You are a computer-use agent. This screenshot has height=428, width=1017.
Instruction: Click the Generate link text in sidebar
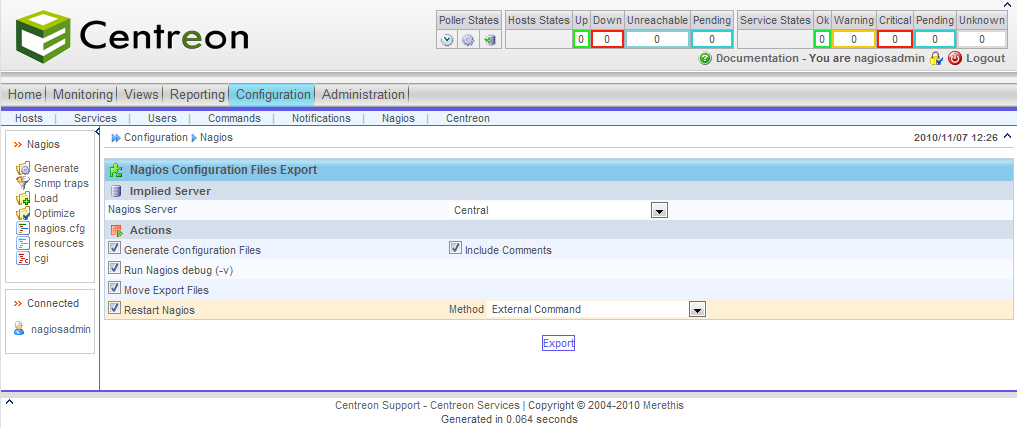pyautogui.click(x=56, y=169)
